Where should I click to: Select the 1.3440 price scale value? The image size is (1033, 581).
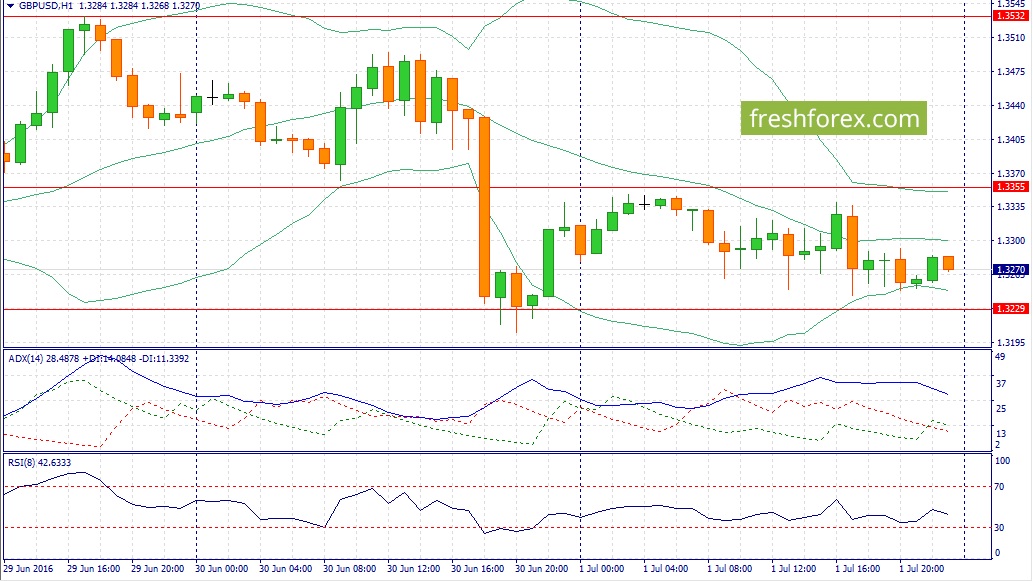1011,106
